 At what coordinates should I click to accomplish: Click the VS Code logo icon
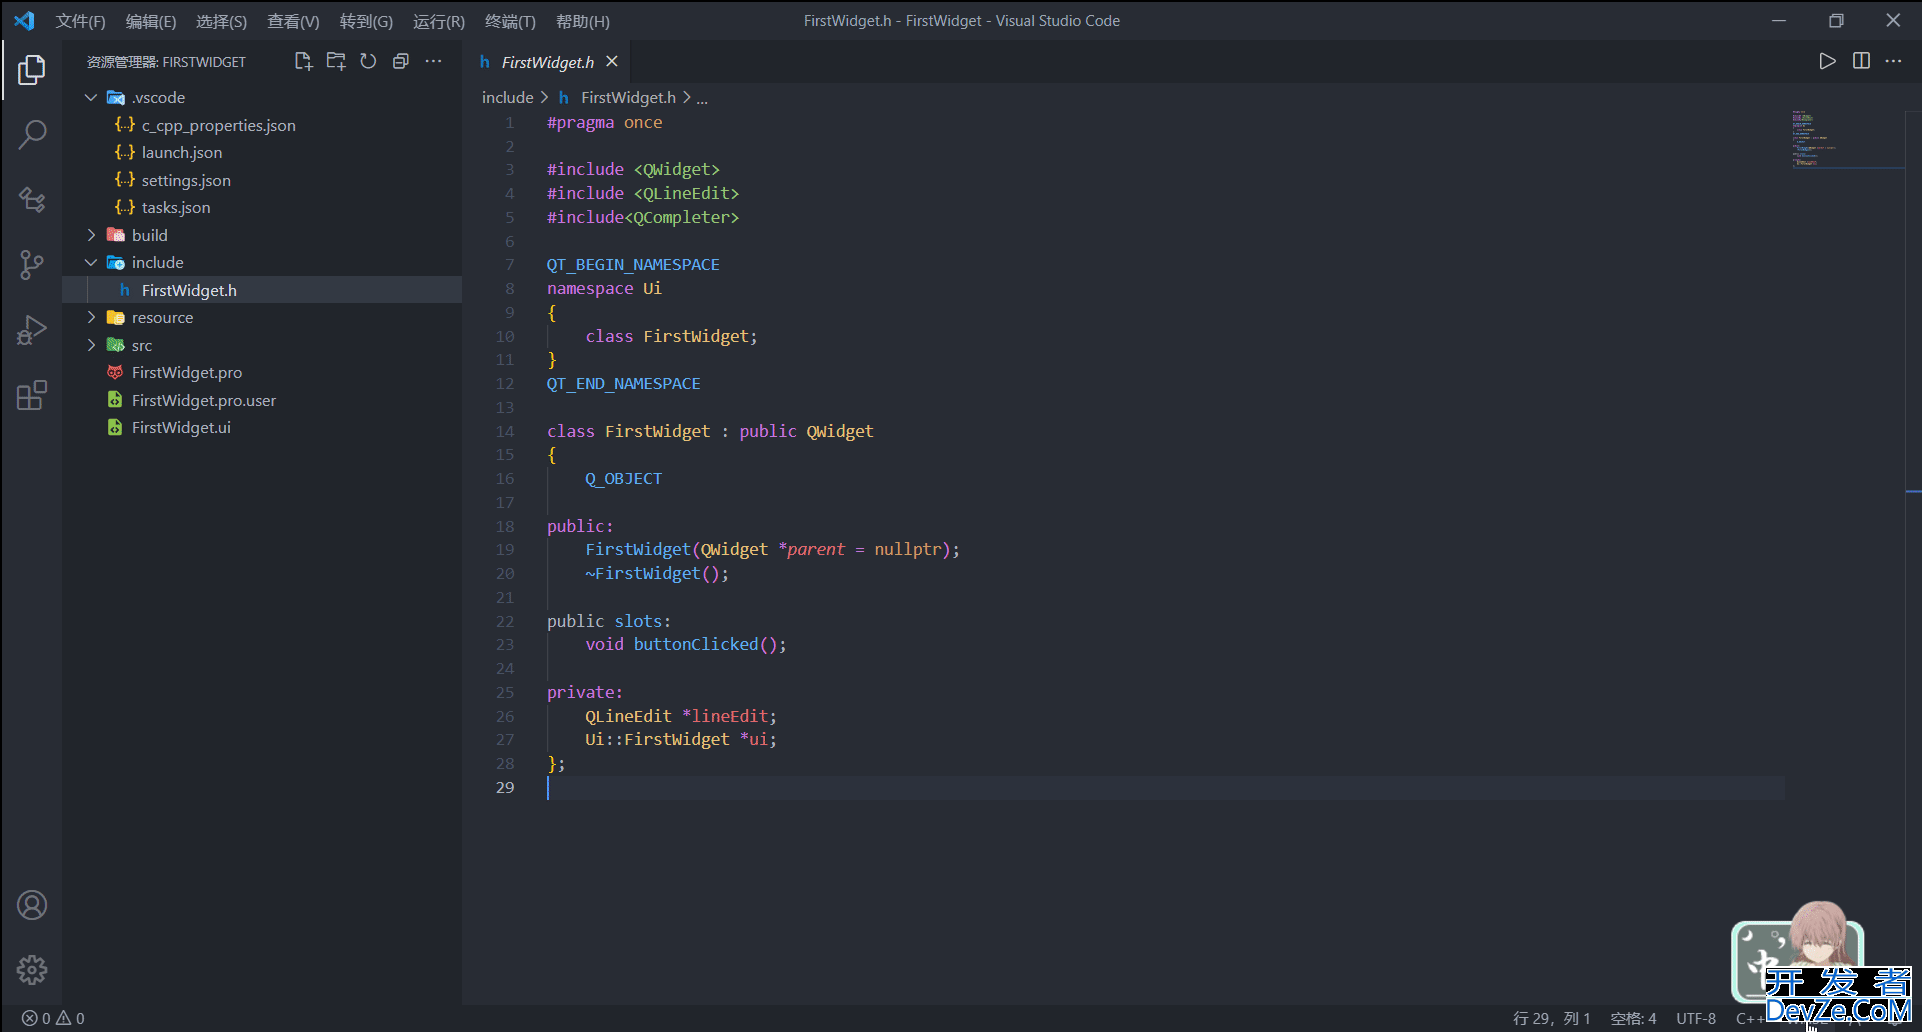(24, 21)
